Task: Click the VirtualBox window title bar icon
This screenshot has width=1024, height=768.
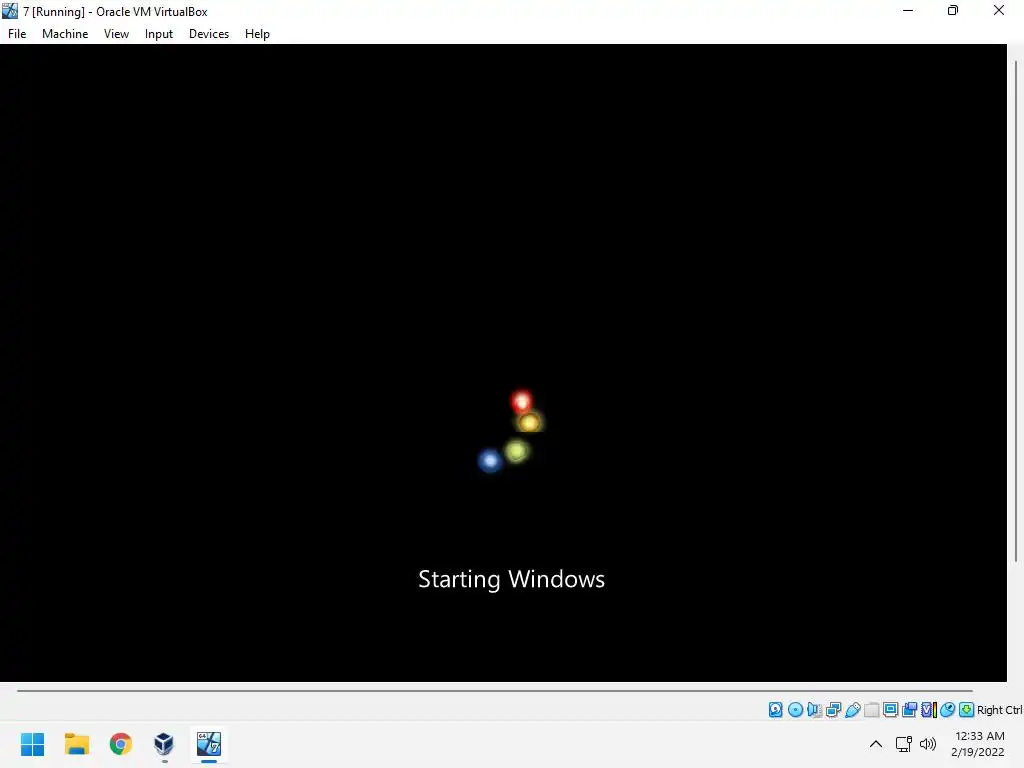Action: [10, 10]
